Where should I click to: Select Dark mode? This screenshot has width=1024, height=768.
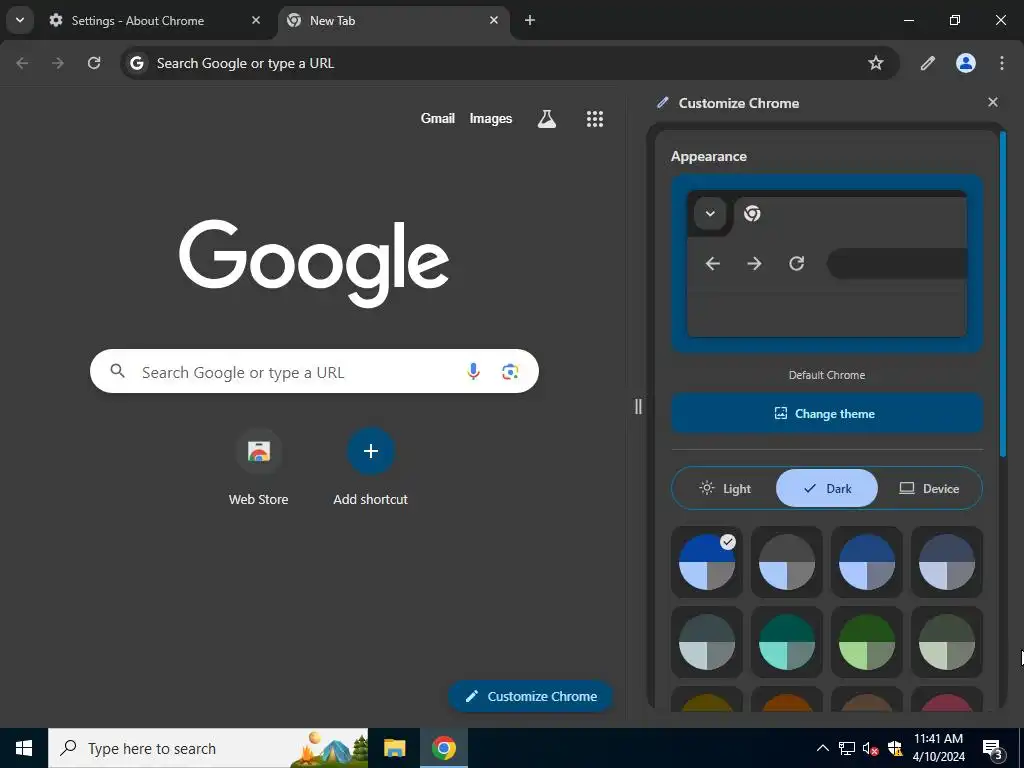(x=827, y=488)
